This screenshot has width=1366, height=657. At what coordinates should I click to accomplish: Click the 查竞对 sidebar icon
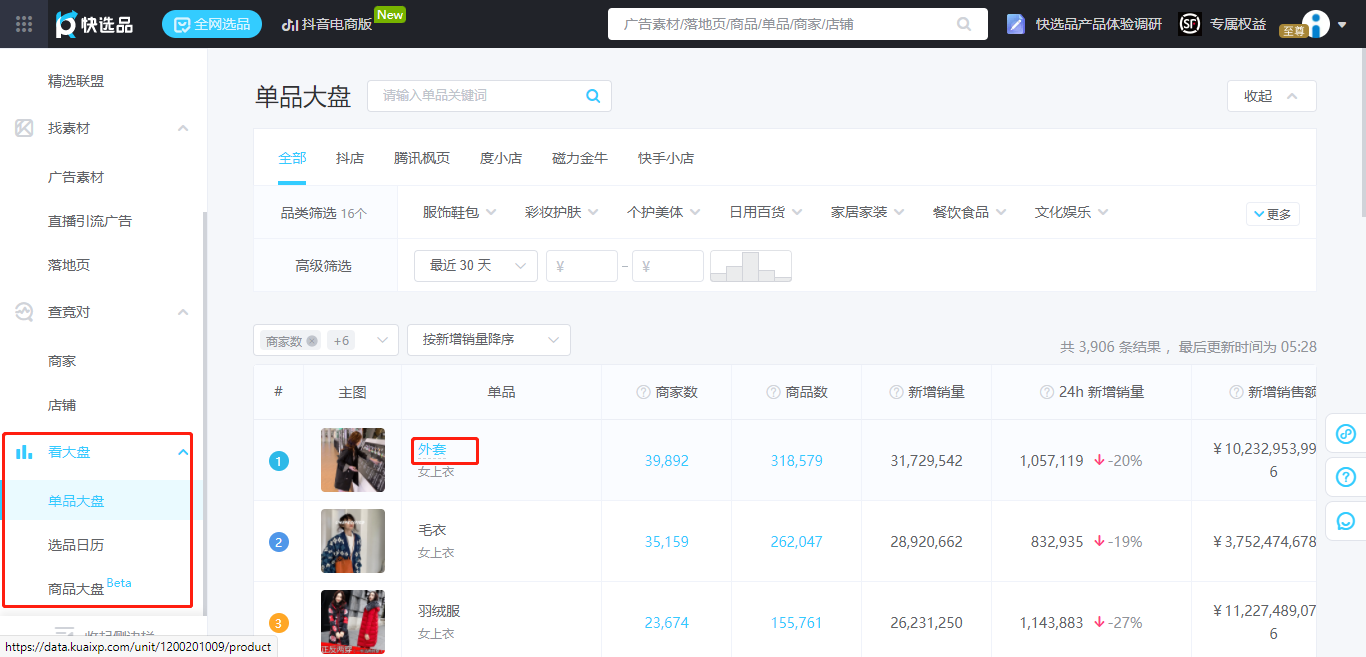(24, 312)
